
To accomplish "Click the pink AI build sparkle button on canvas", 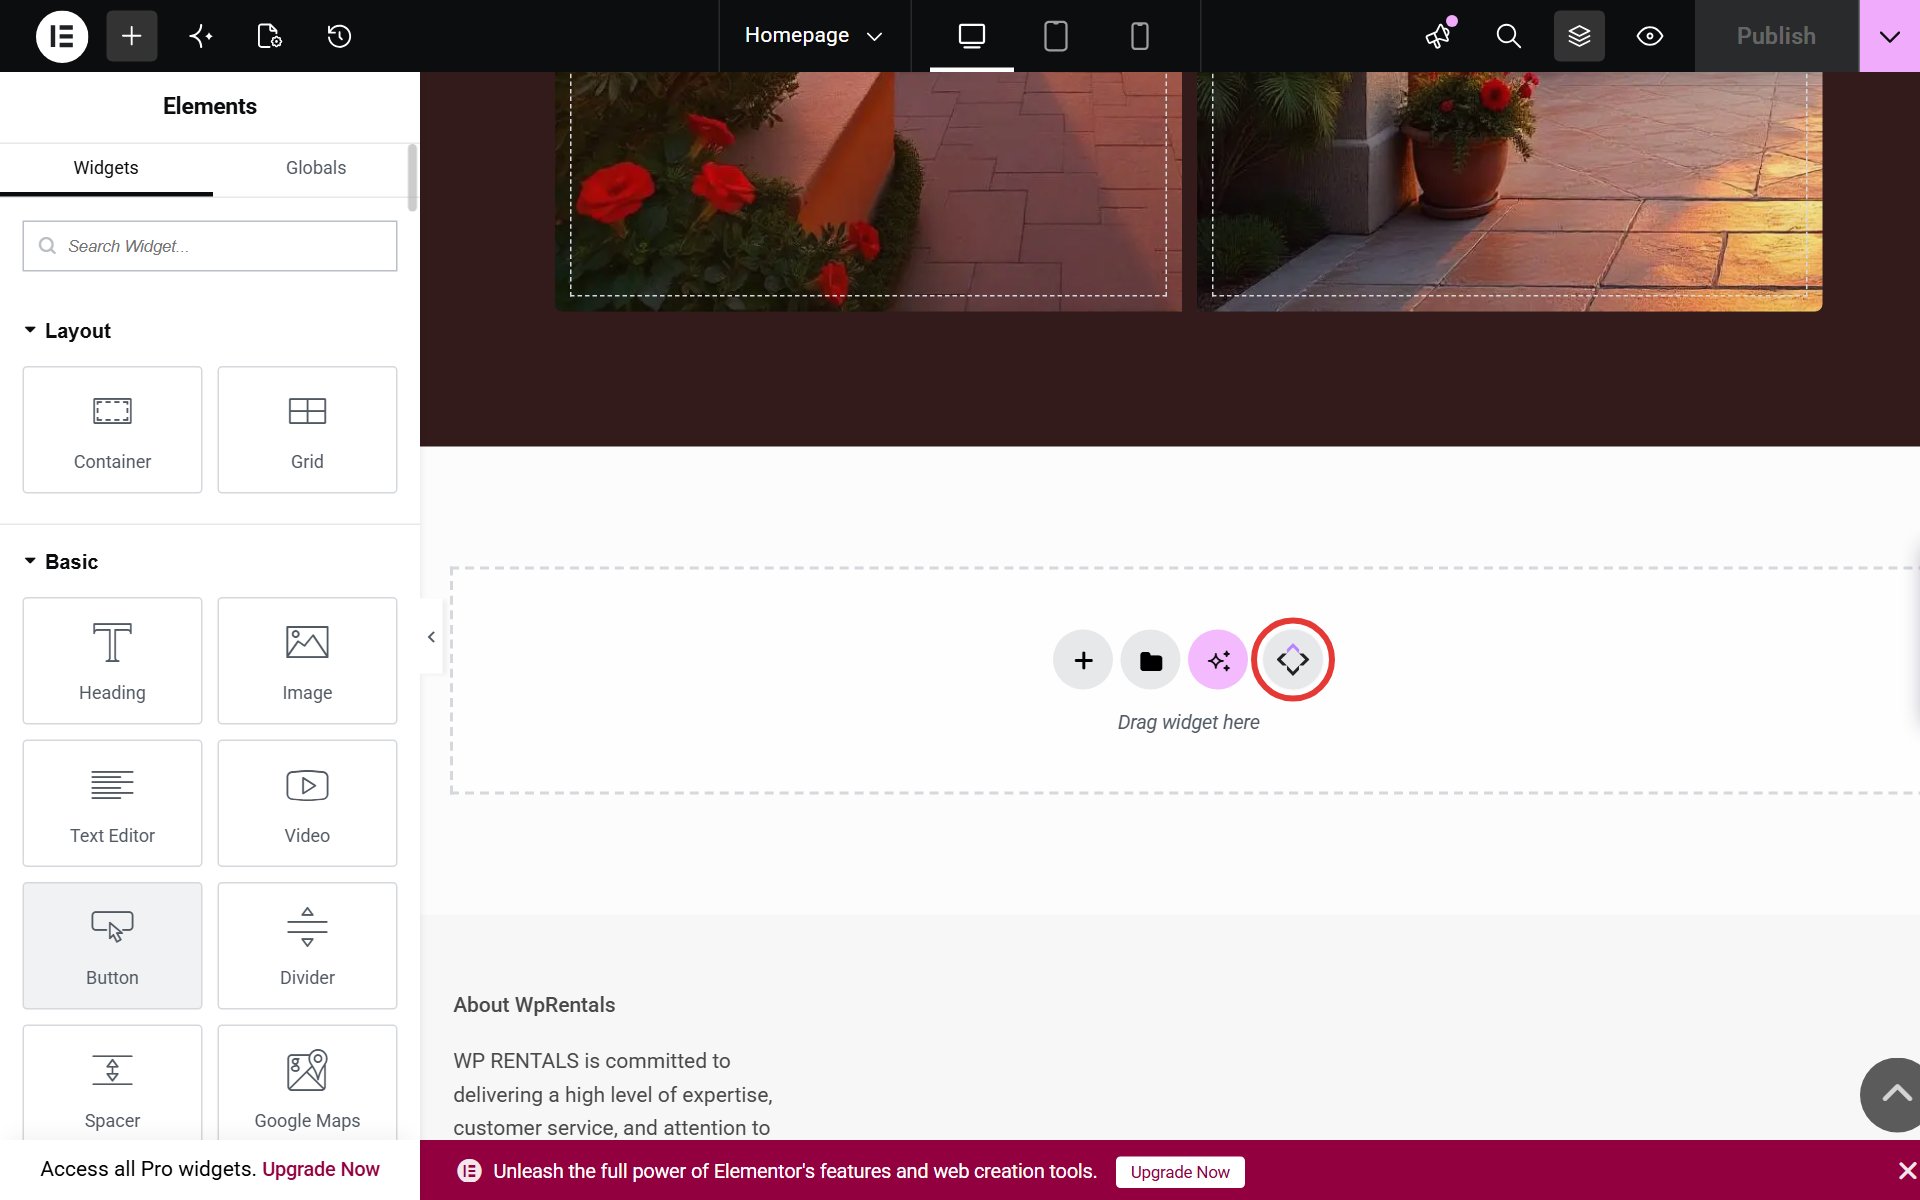I will [1218, 660].
